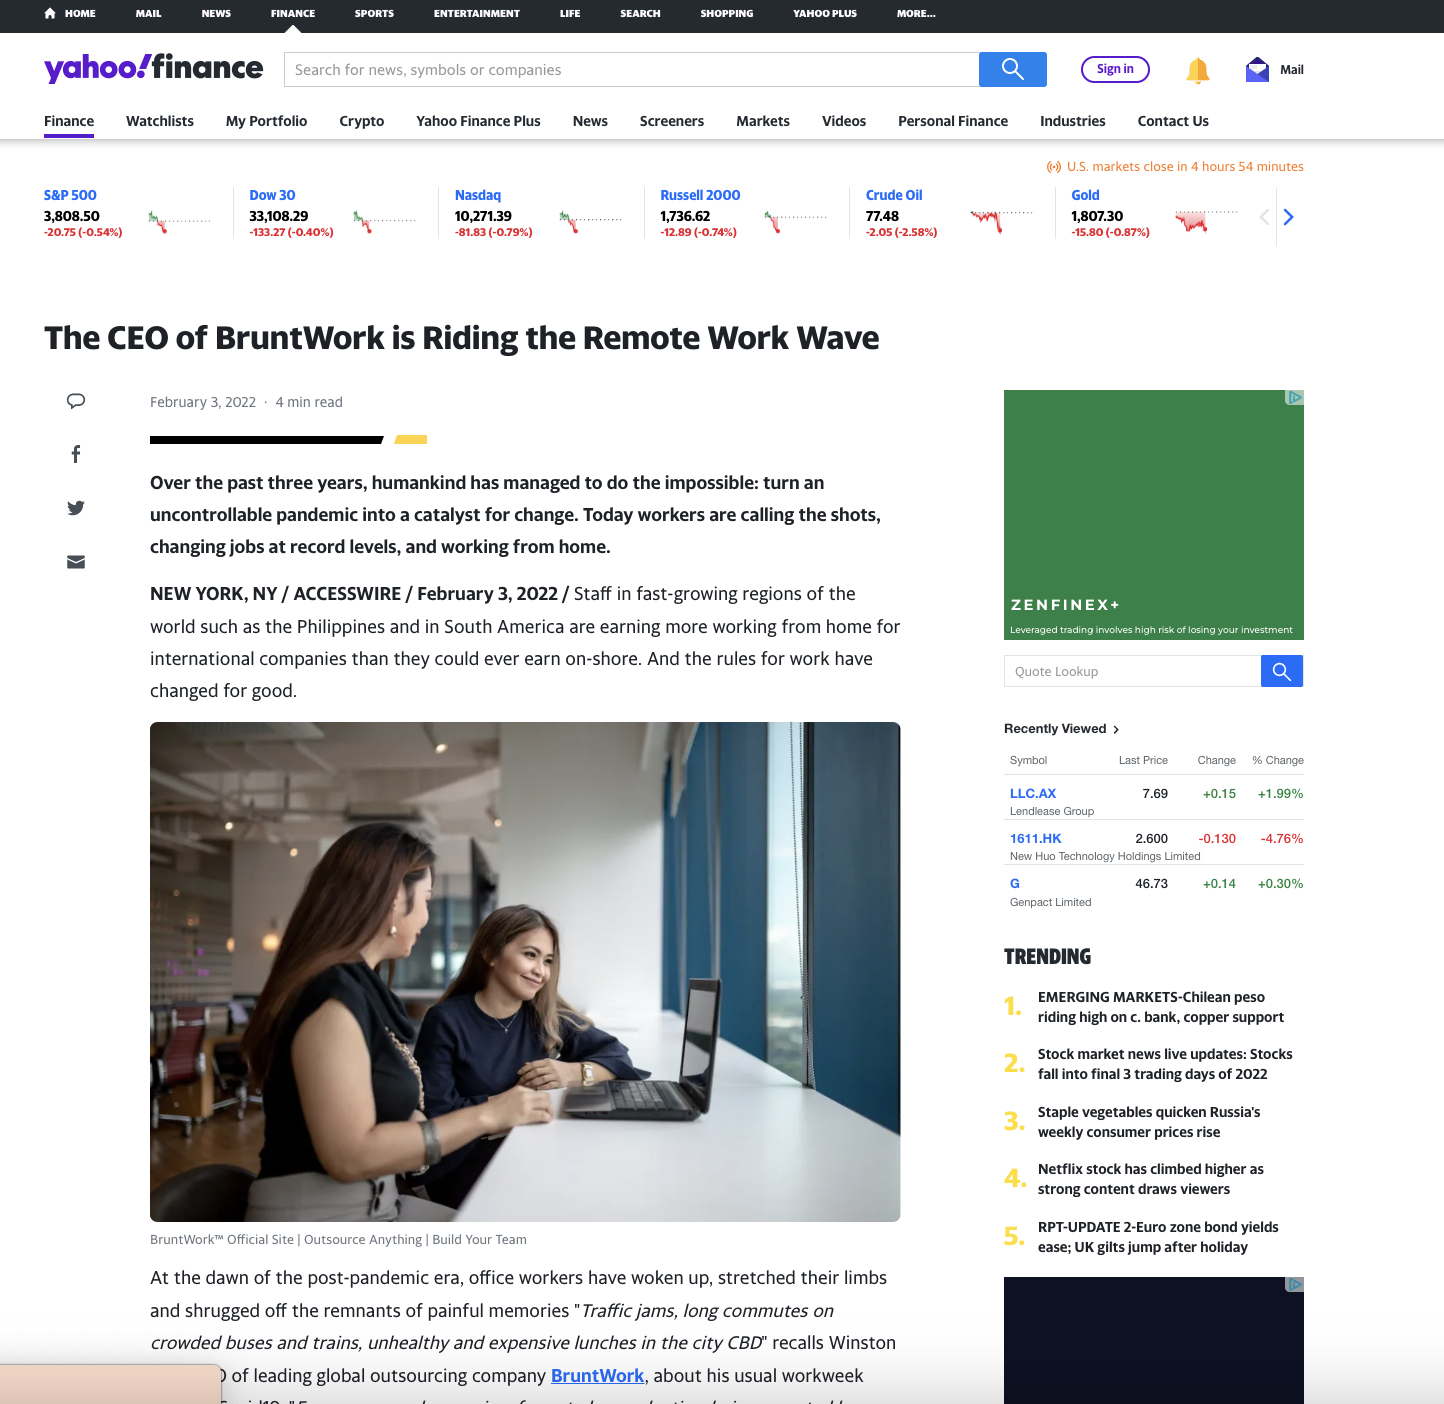Open the Mail envelope icon in header
Viewport: 1444px width, 1404px height.
[x=1257, y=70]
